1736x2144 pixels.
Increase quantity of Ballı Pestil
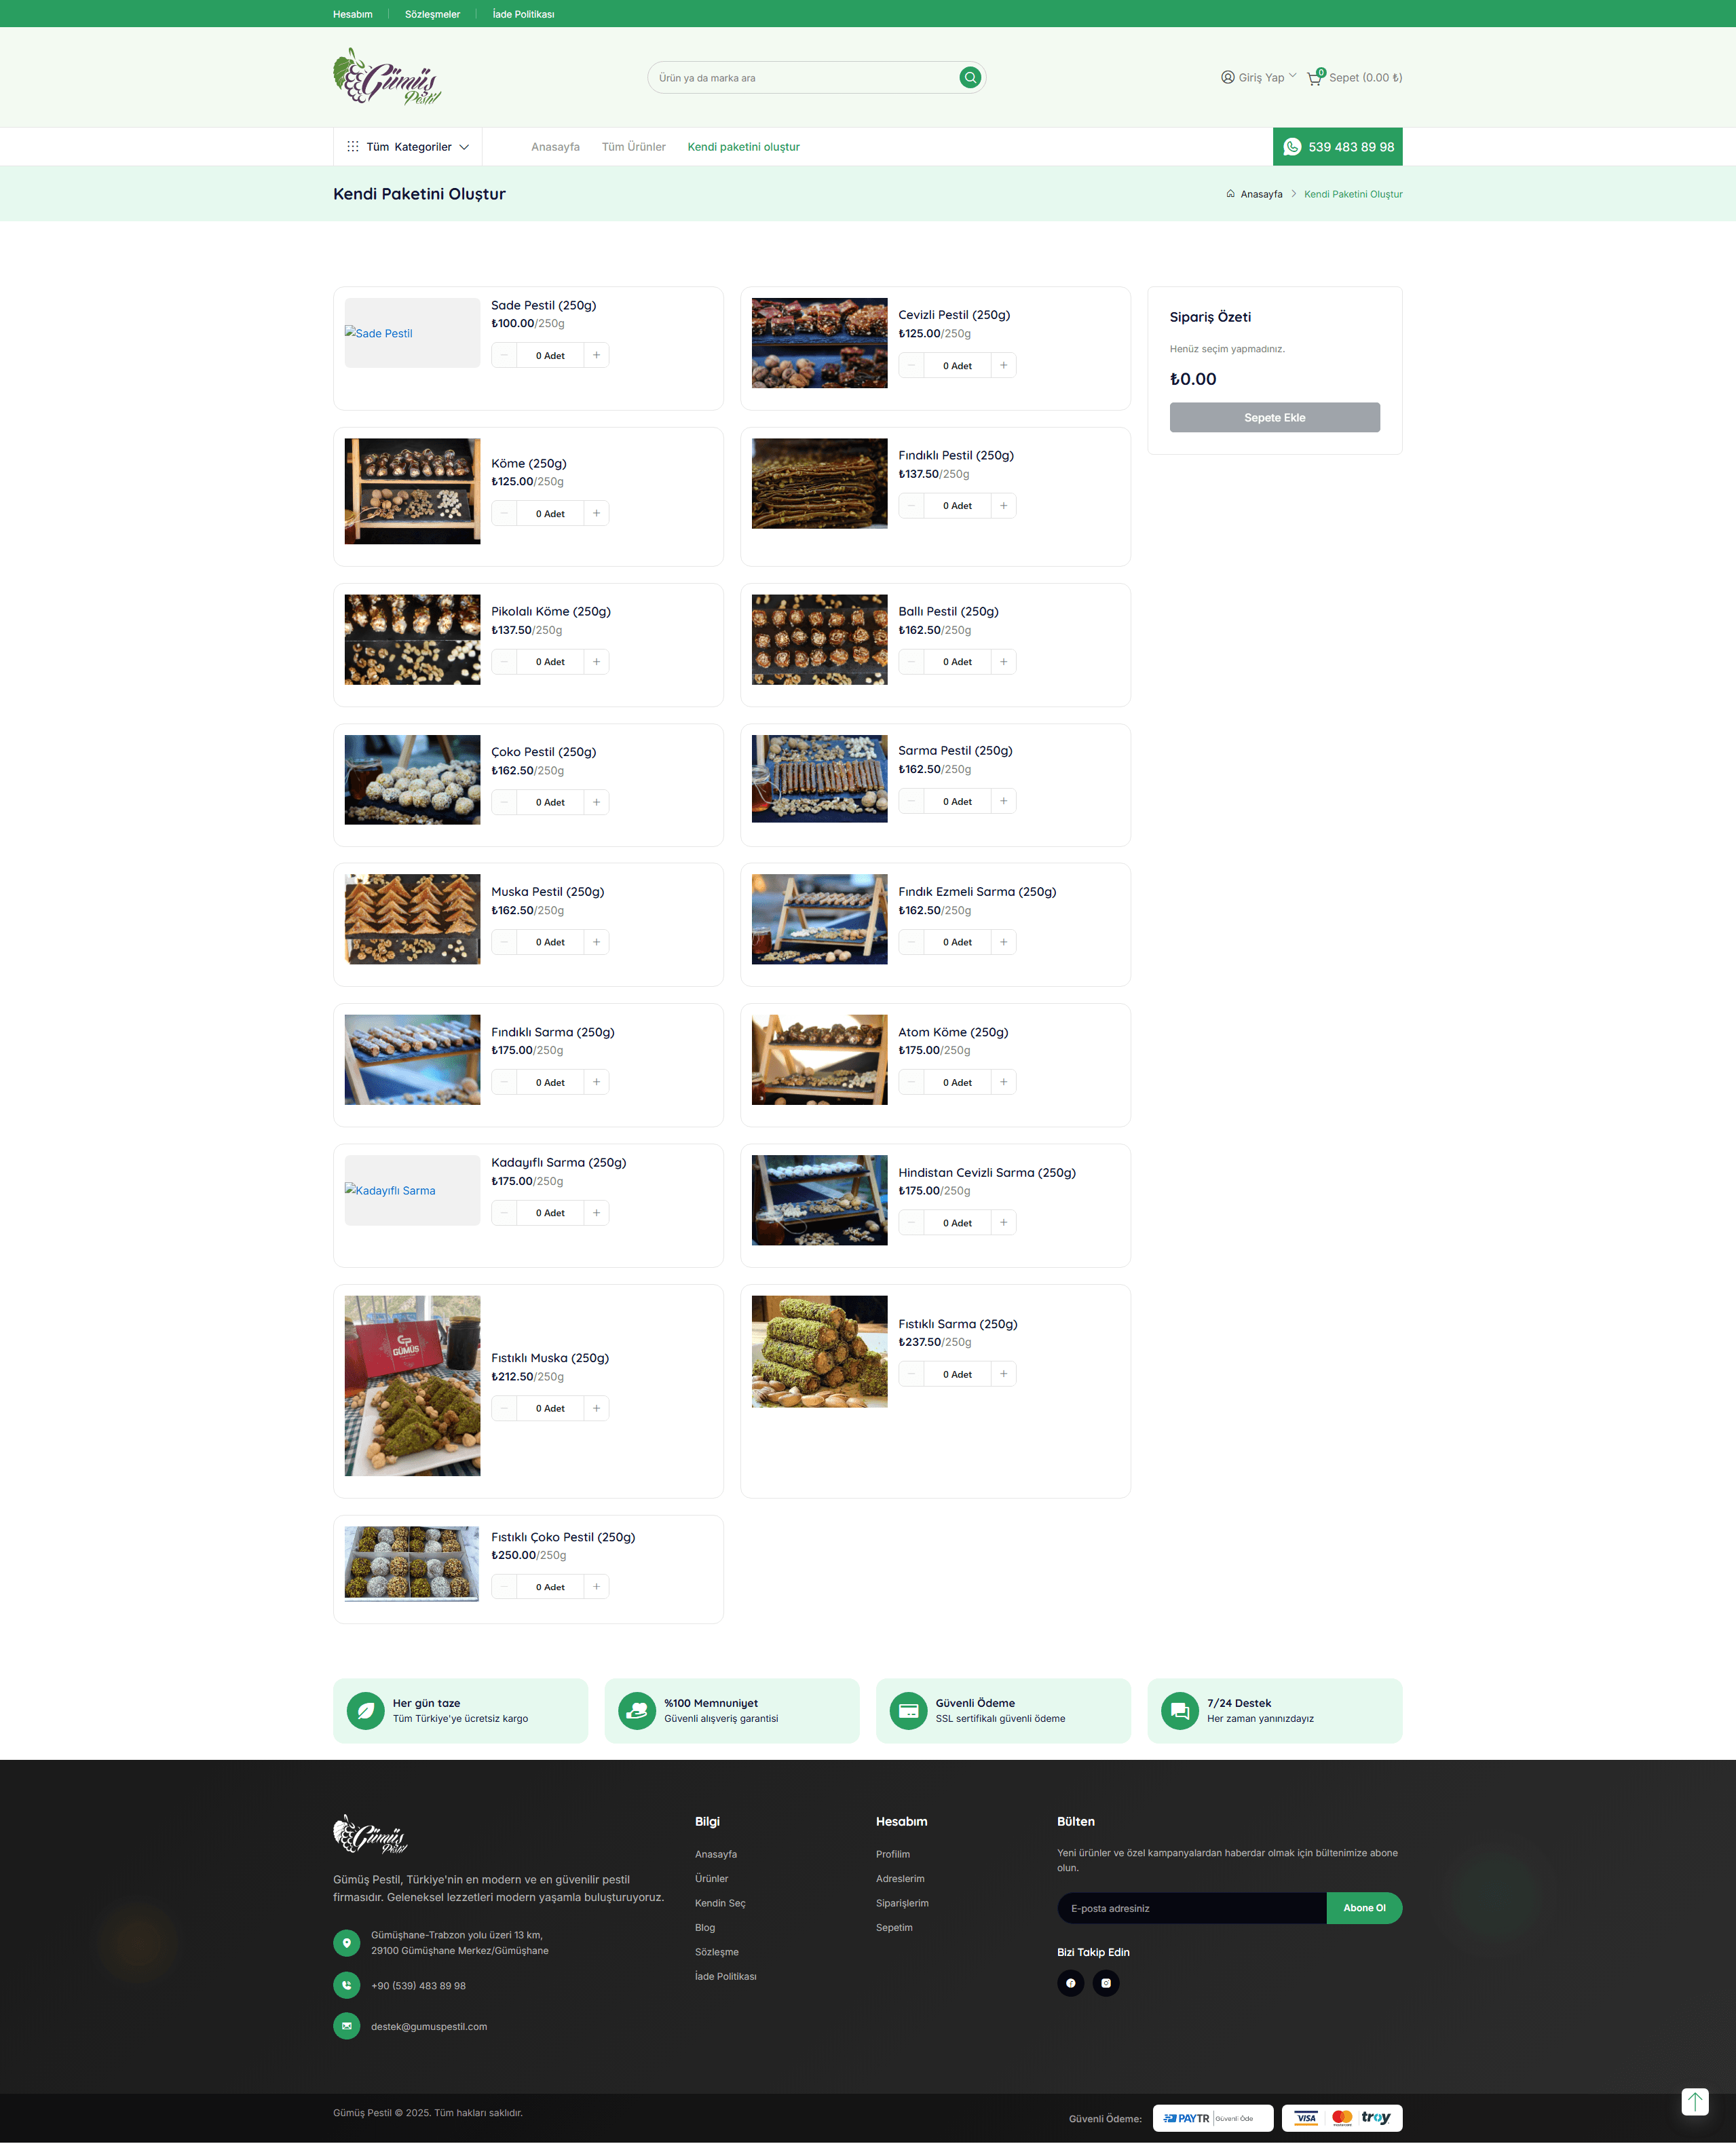(1003, 661)
